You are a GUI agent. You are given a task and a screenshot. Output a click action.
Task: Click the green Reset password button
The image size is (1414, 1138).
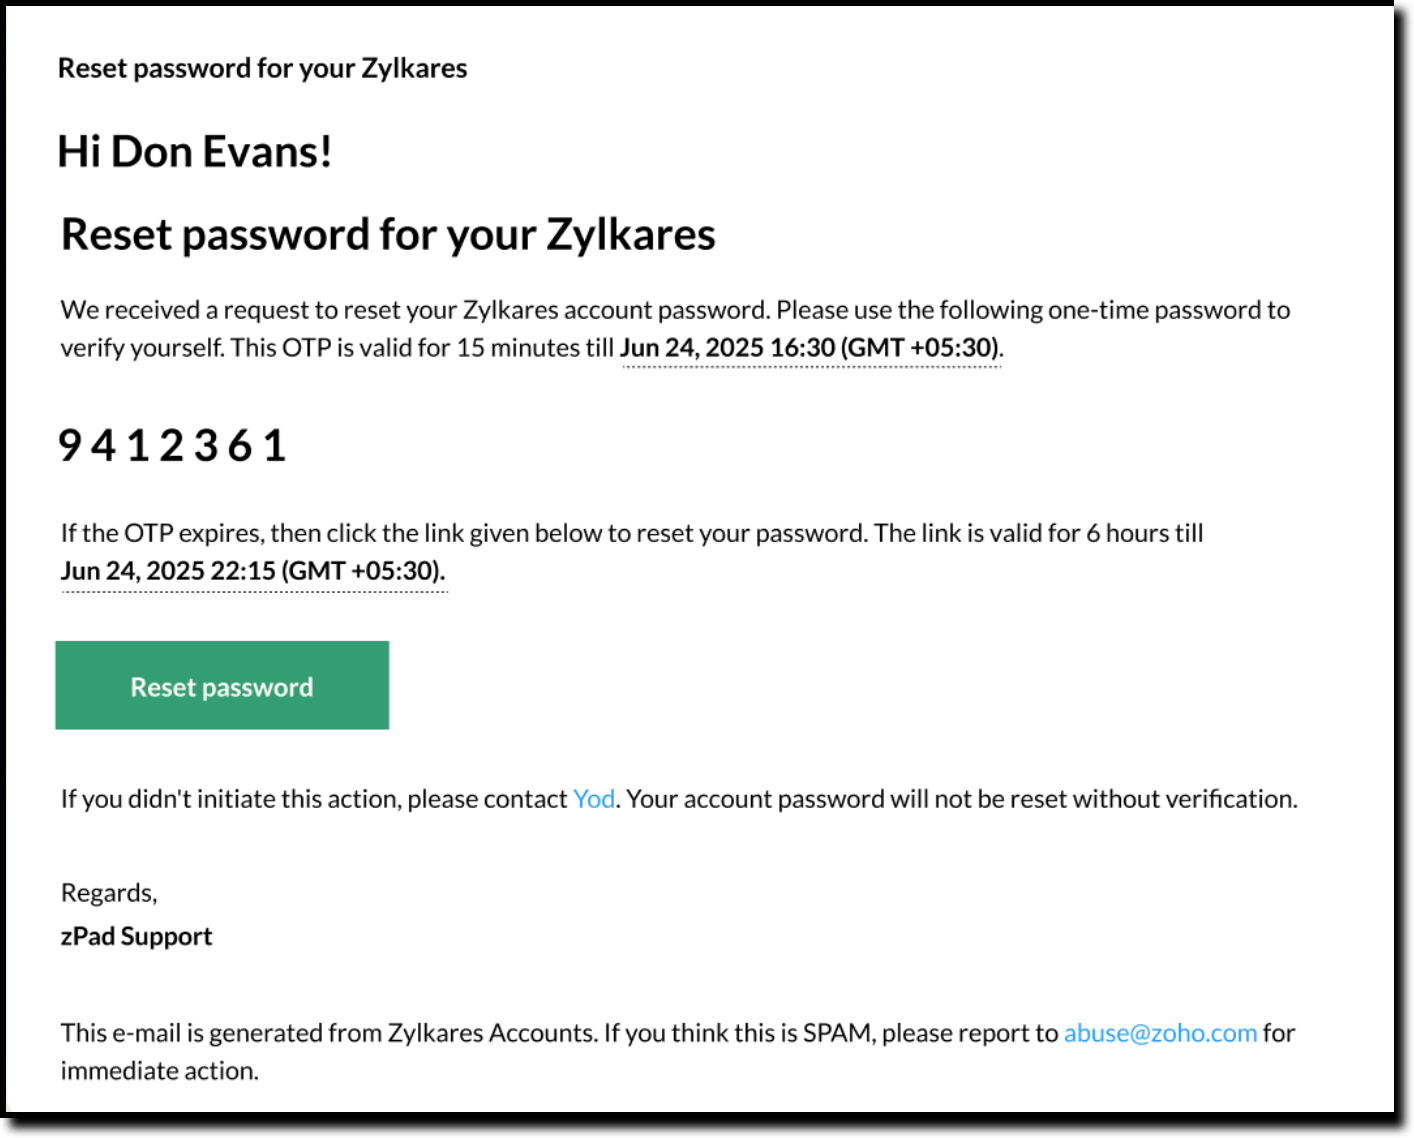(222, 686)
